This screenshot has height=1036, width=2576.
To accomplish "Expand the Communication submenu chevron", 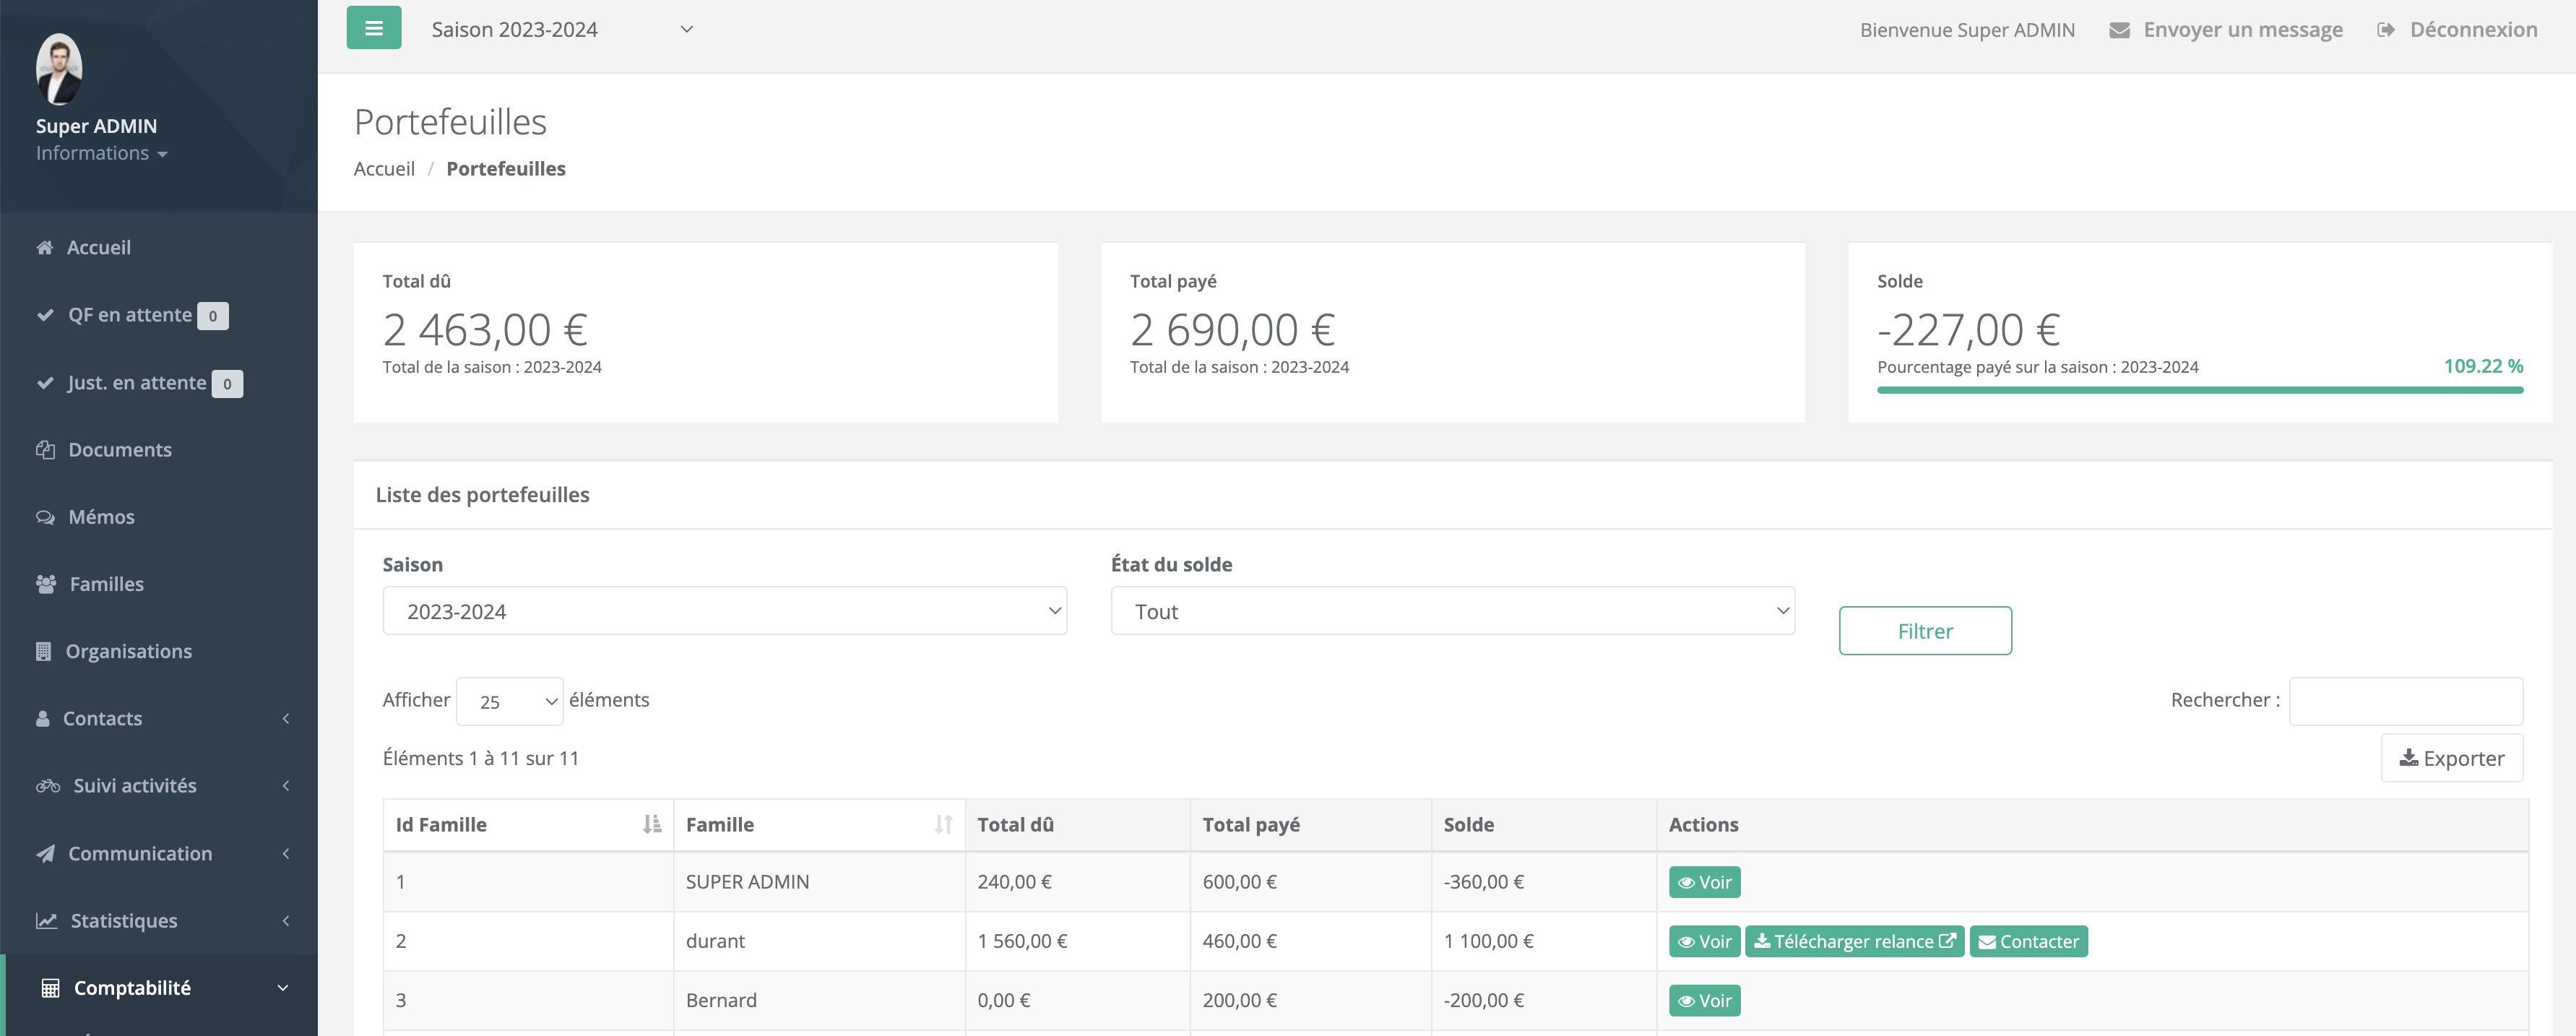I will coord(286,853).
